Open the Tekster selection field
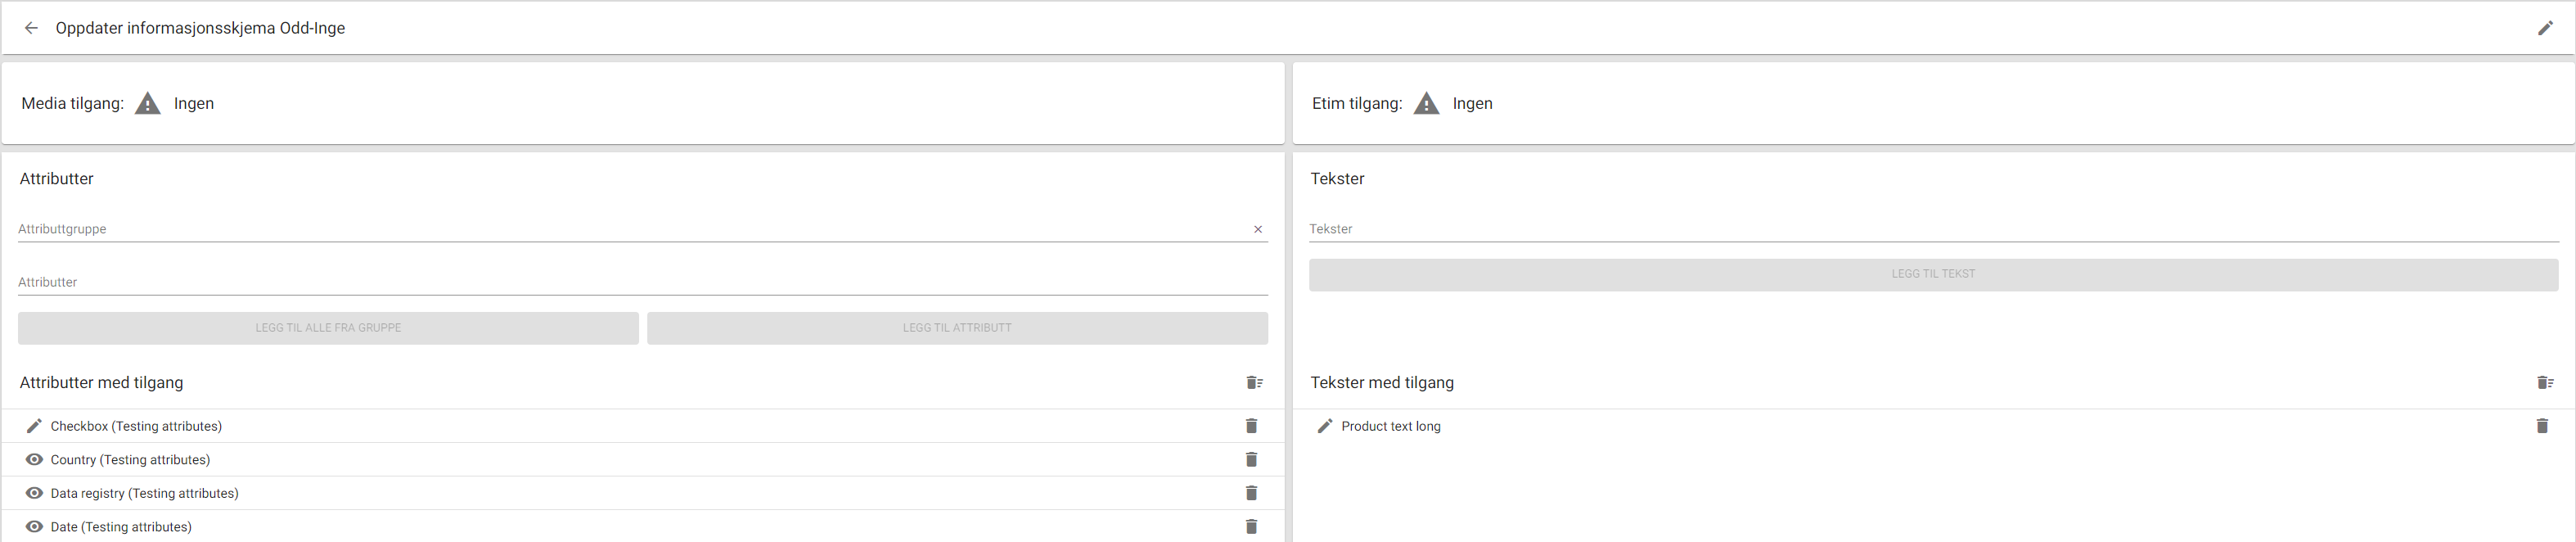 point(1933,229)
